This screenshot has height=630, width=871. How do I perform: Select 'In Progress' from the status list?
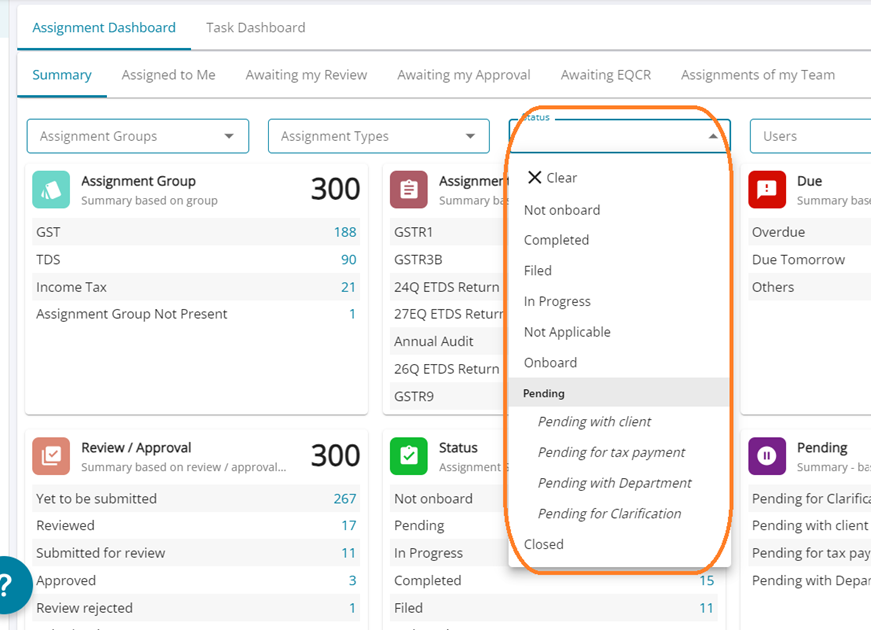coord(557,301)
